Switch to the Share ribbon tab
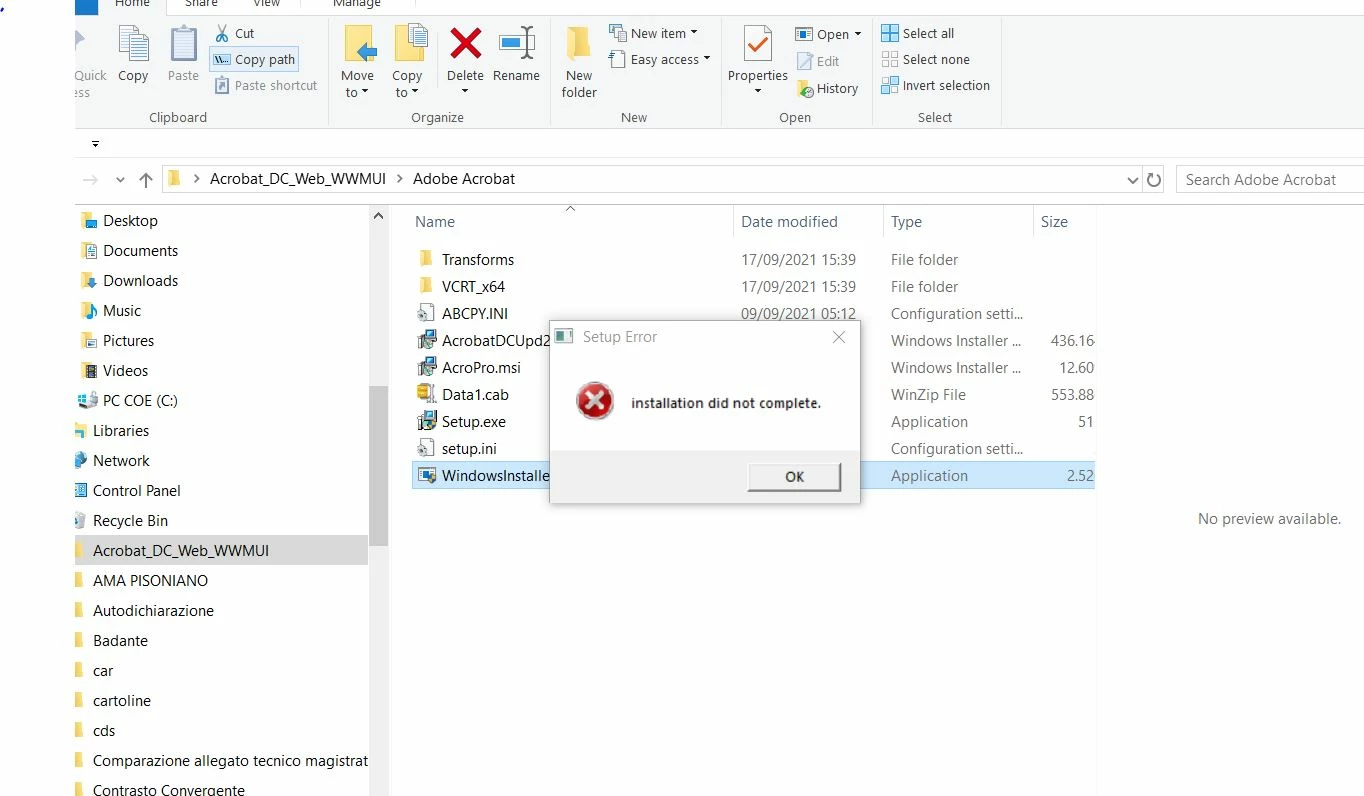The height and width of the screenshot is (796, 1364). tap(200, 5)
